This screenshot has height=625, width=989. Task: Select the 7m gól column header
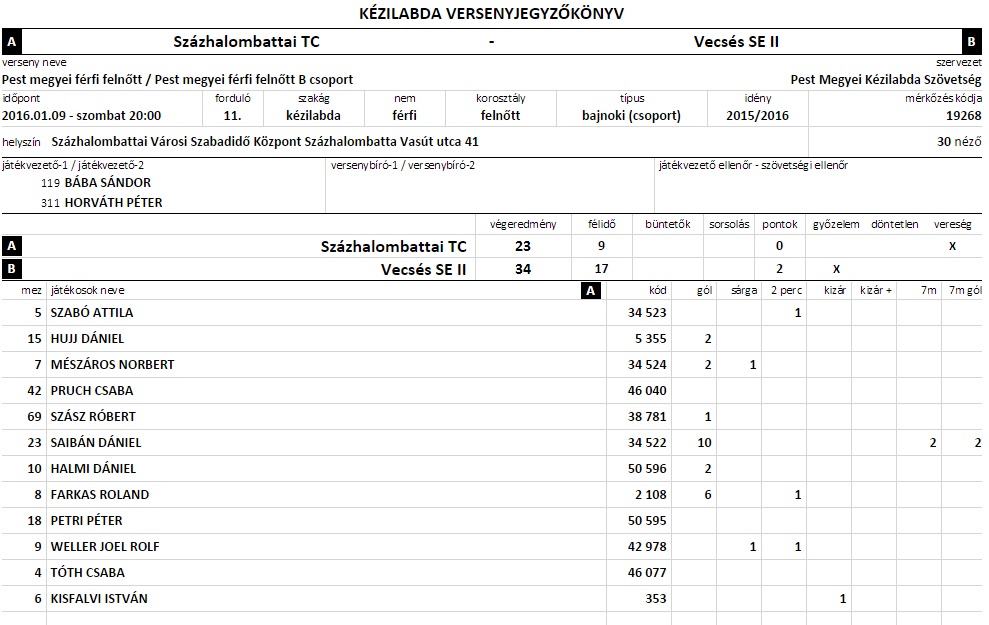(x=965, y=291)
